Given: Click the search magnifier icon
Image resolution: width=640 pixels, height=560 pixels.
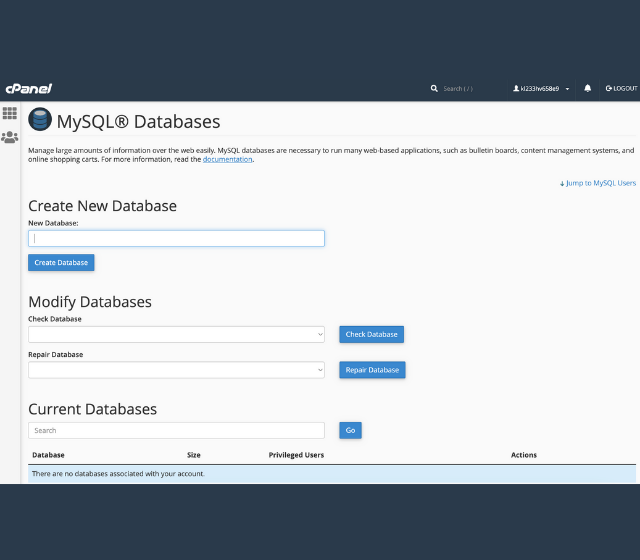Looking at the screenshot, I should click(434, 89).
